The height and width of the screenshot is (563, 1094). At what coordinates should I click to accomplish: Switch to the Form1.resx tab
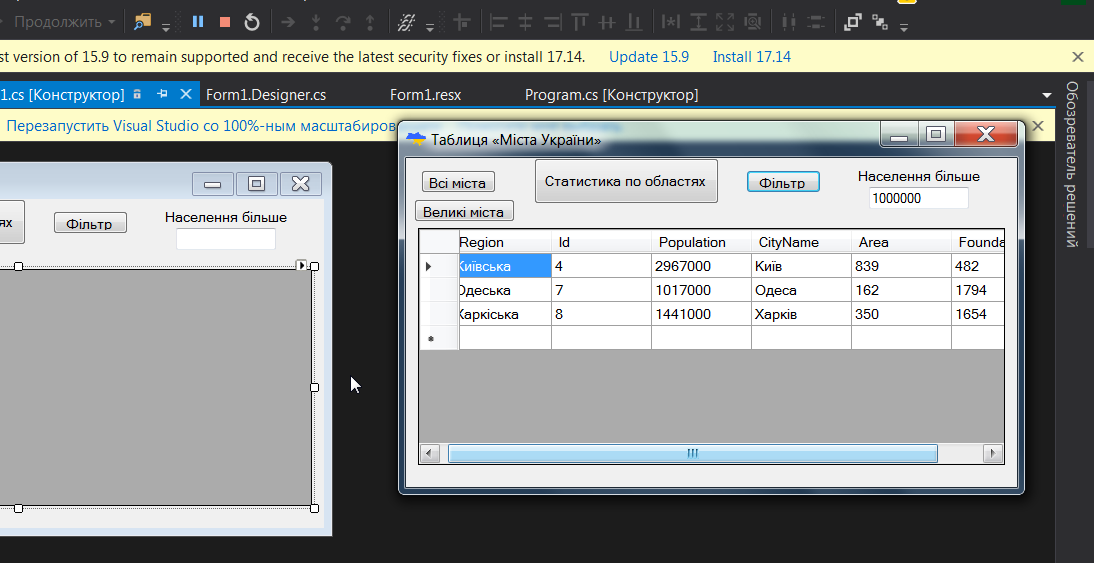click(x=426, y=95)
